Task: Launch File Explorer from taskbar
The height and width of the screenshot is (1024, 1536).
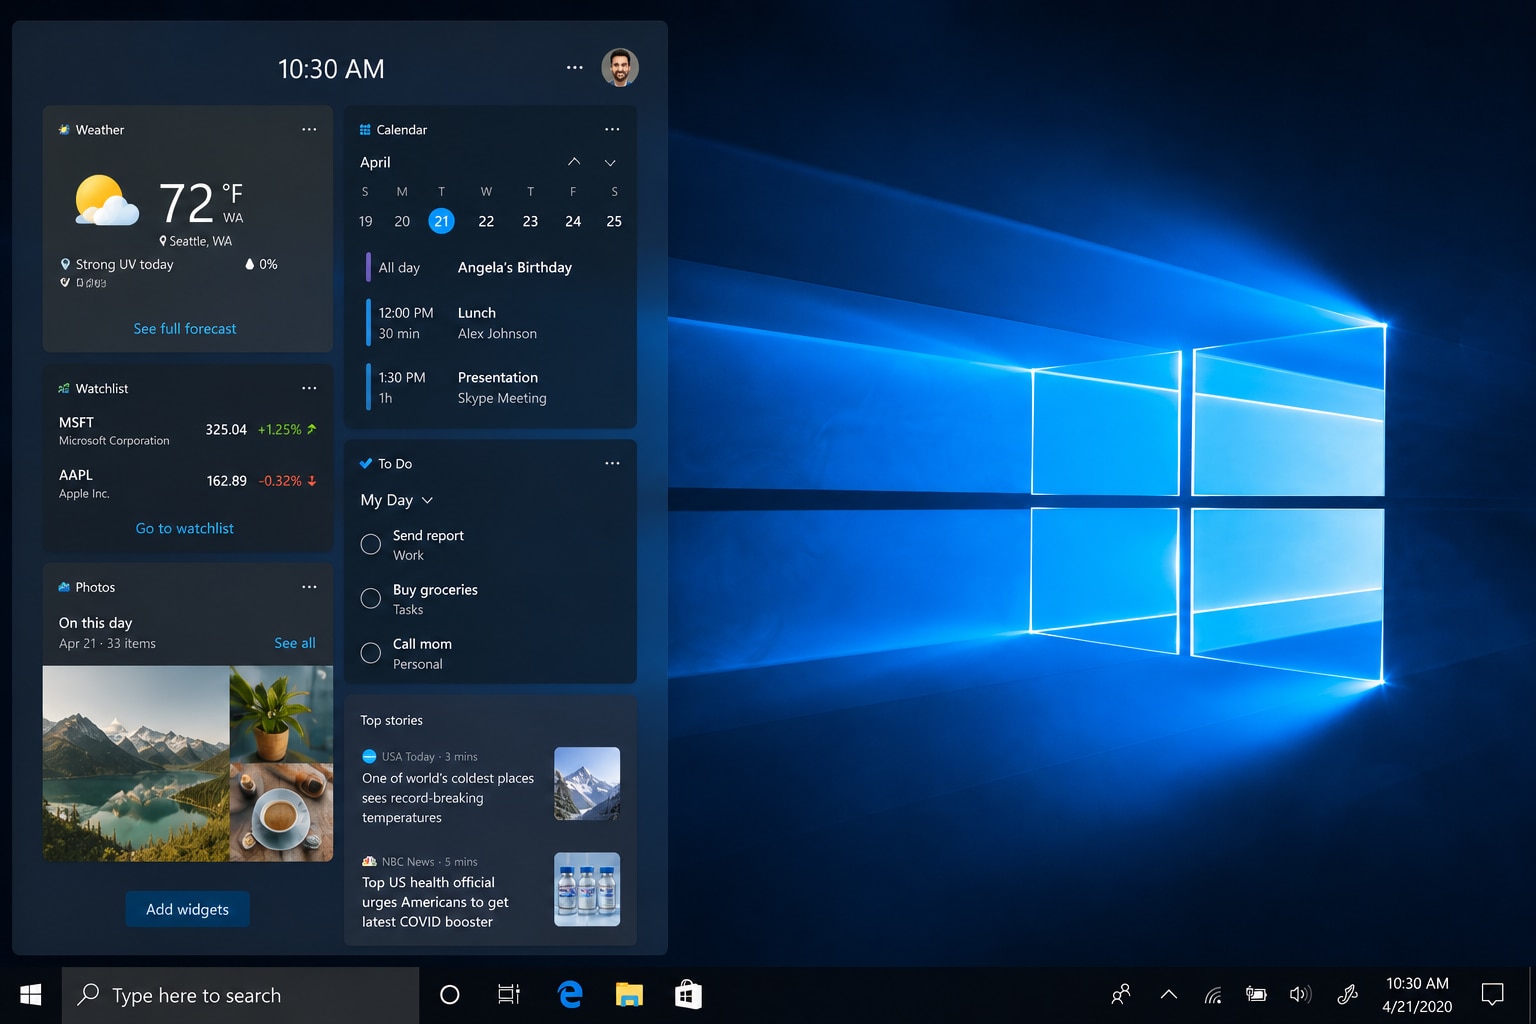Action: click(x=629, y=995)
